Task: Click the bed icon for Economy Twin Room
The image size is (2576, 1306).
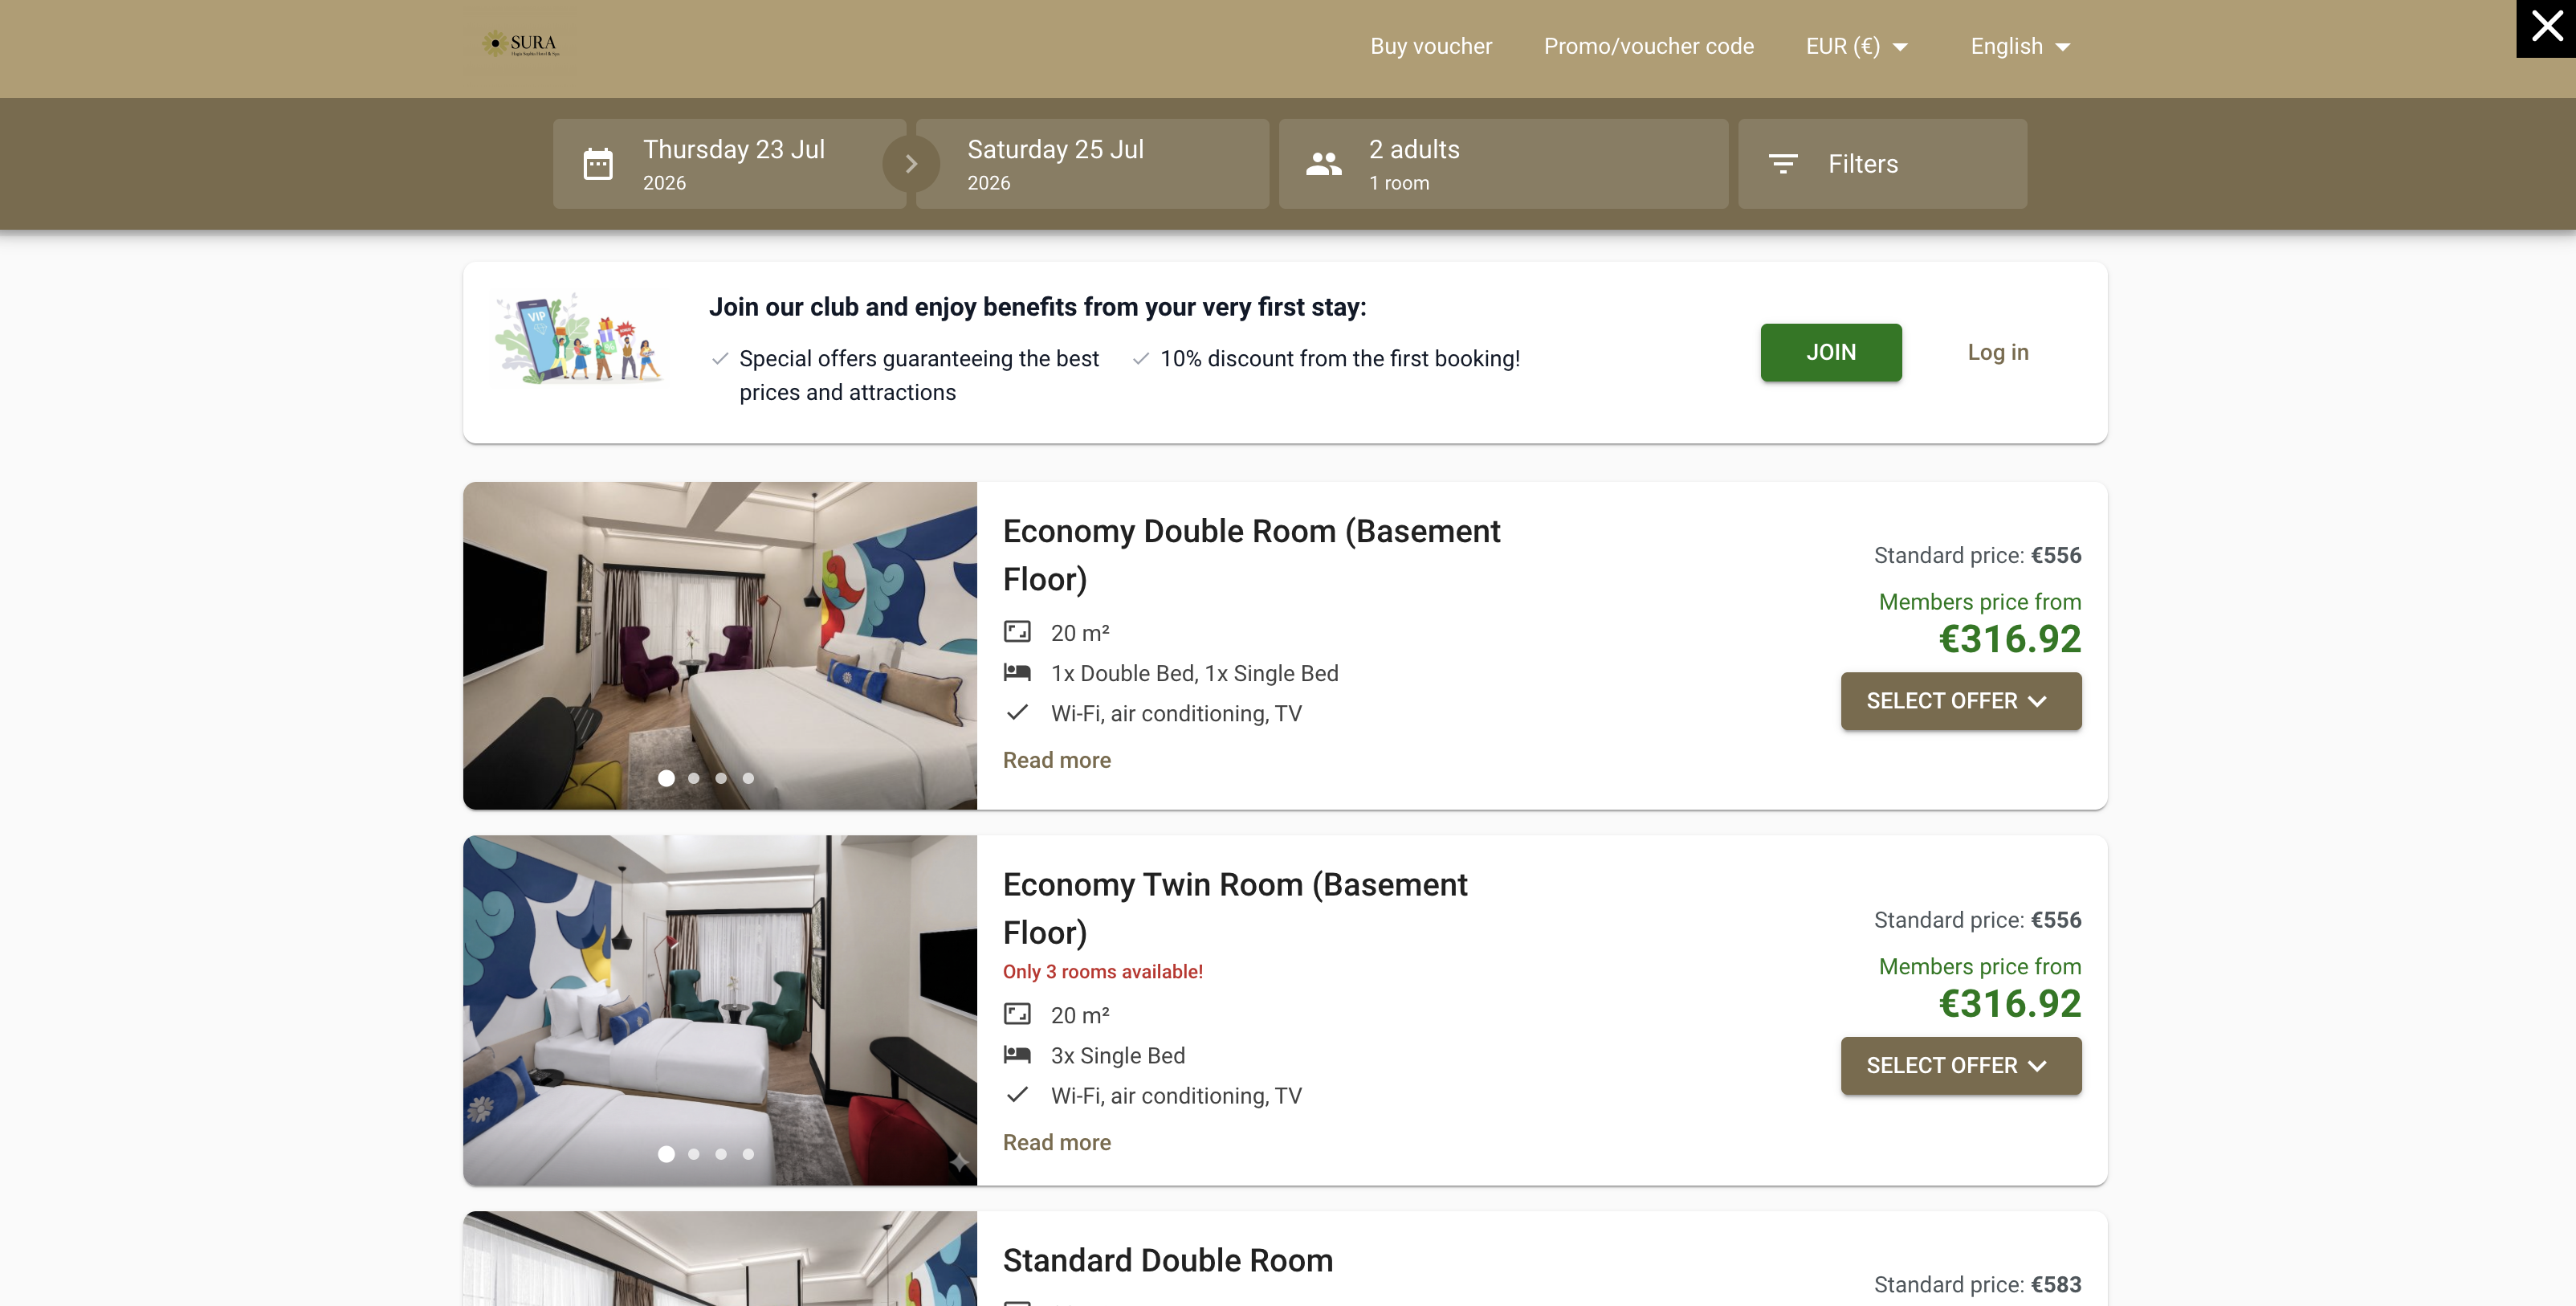Action: (1017, 1054)
